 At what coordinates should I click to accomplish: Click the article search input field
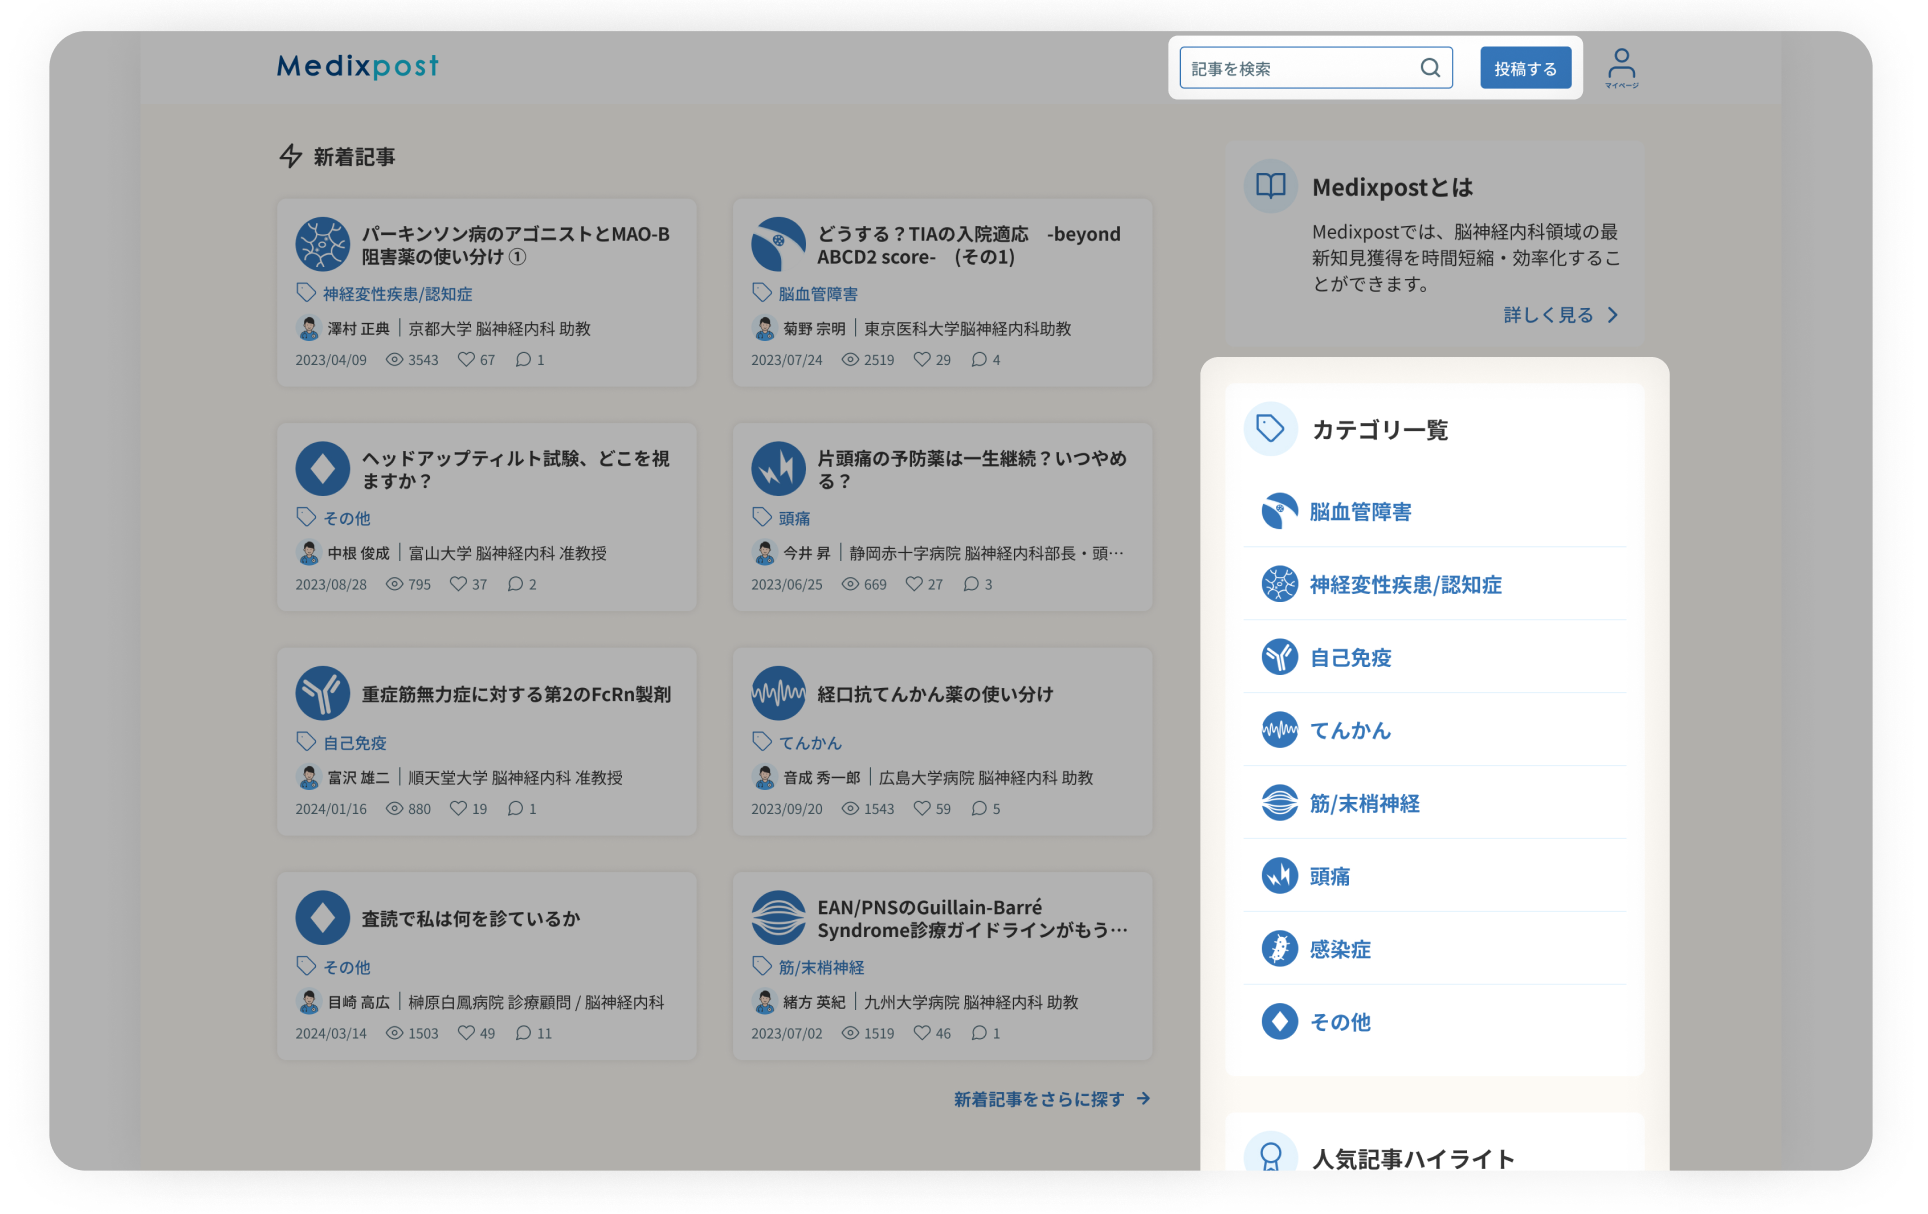tap(1315, 68)
